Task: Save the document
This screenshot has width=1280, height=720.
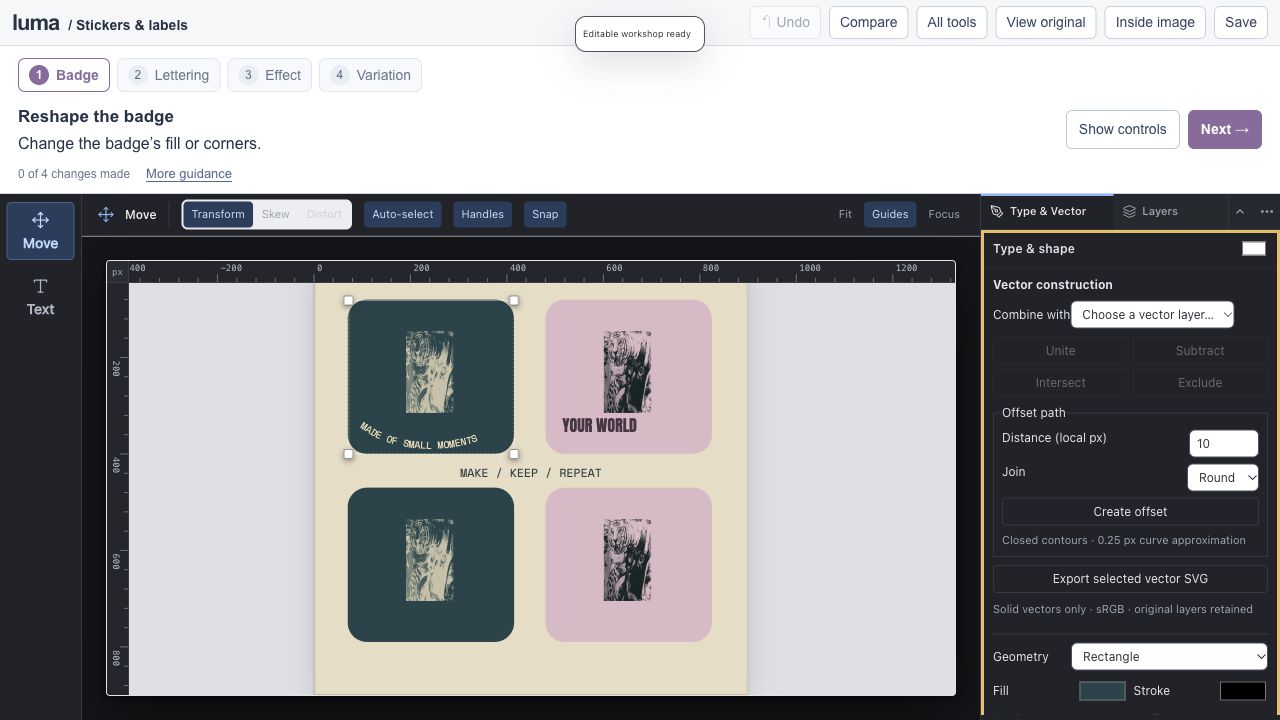Action: click(1241, 22)
